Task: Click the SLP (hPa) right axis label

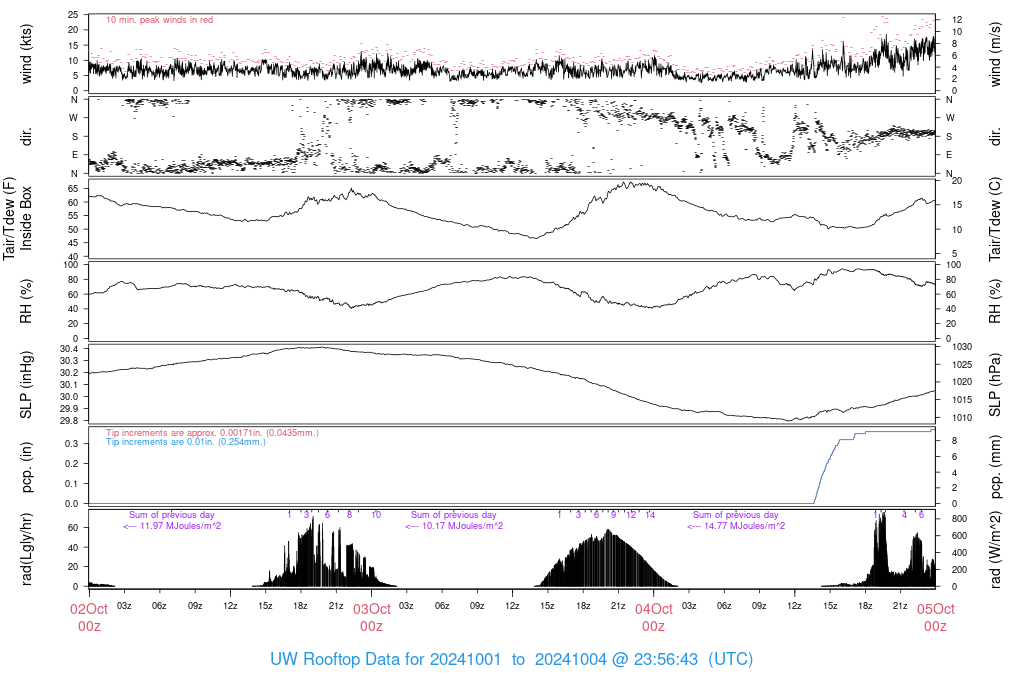Action: [x=995, y=385]
